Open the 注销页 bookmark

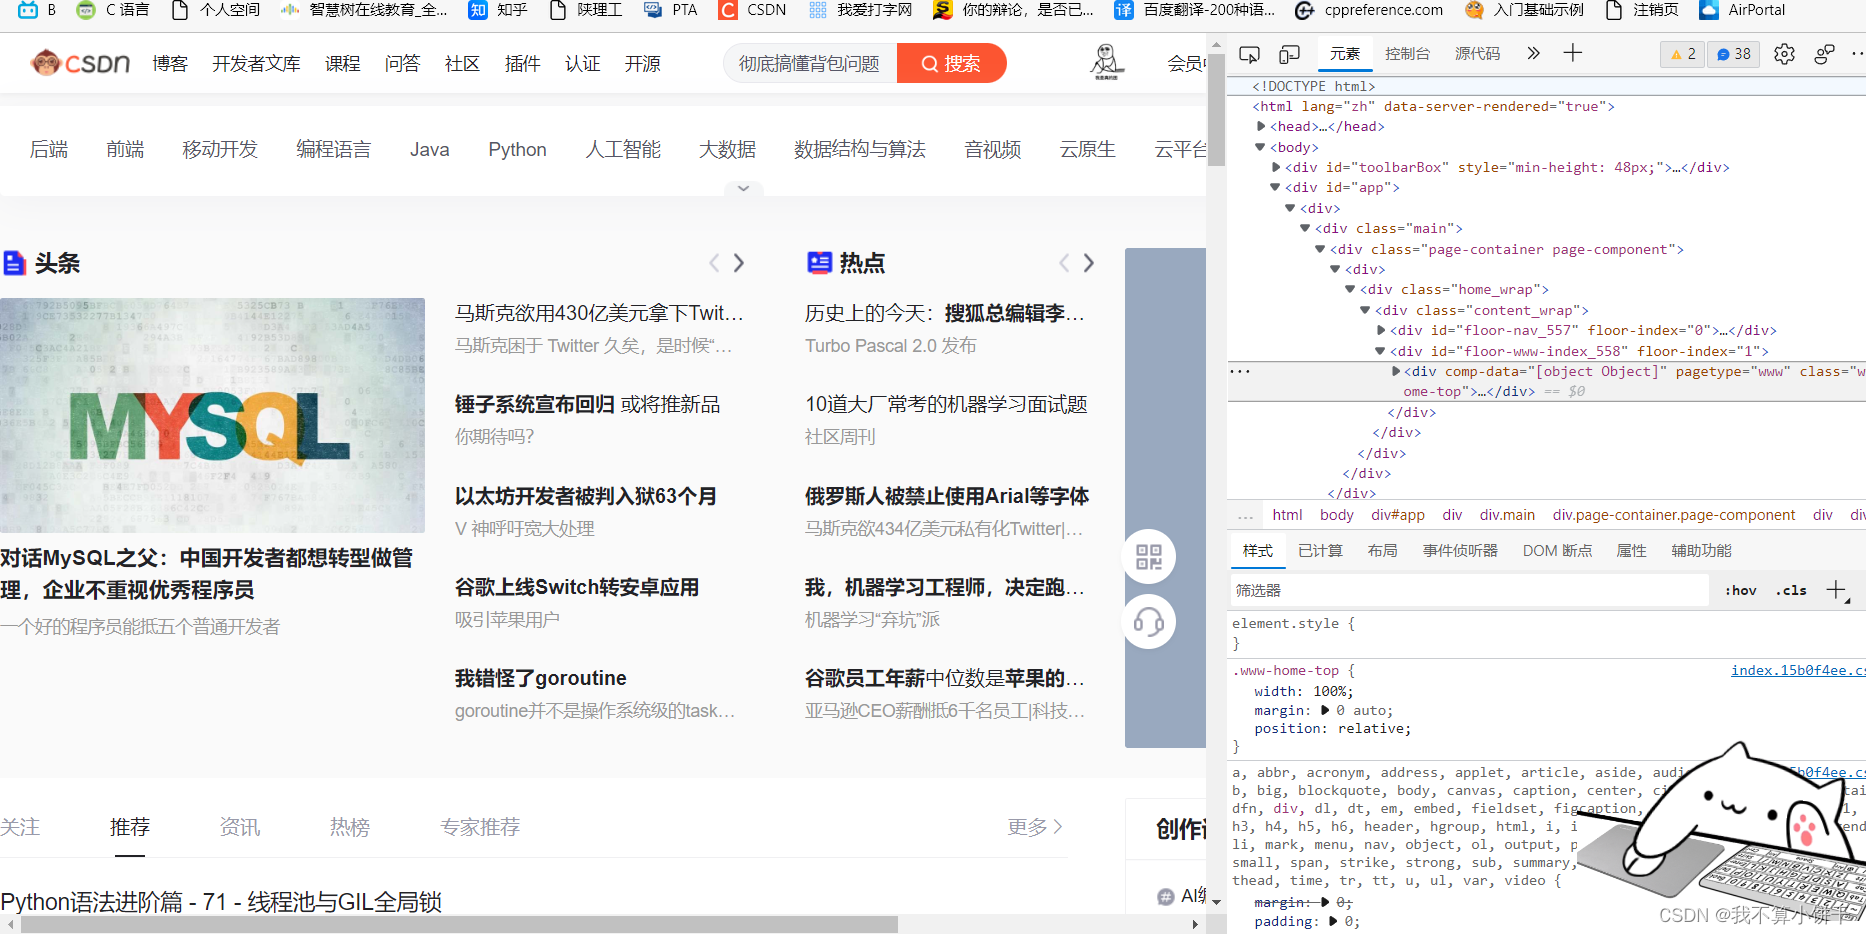[x=1641, y=10]
